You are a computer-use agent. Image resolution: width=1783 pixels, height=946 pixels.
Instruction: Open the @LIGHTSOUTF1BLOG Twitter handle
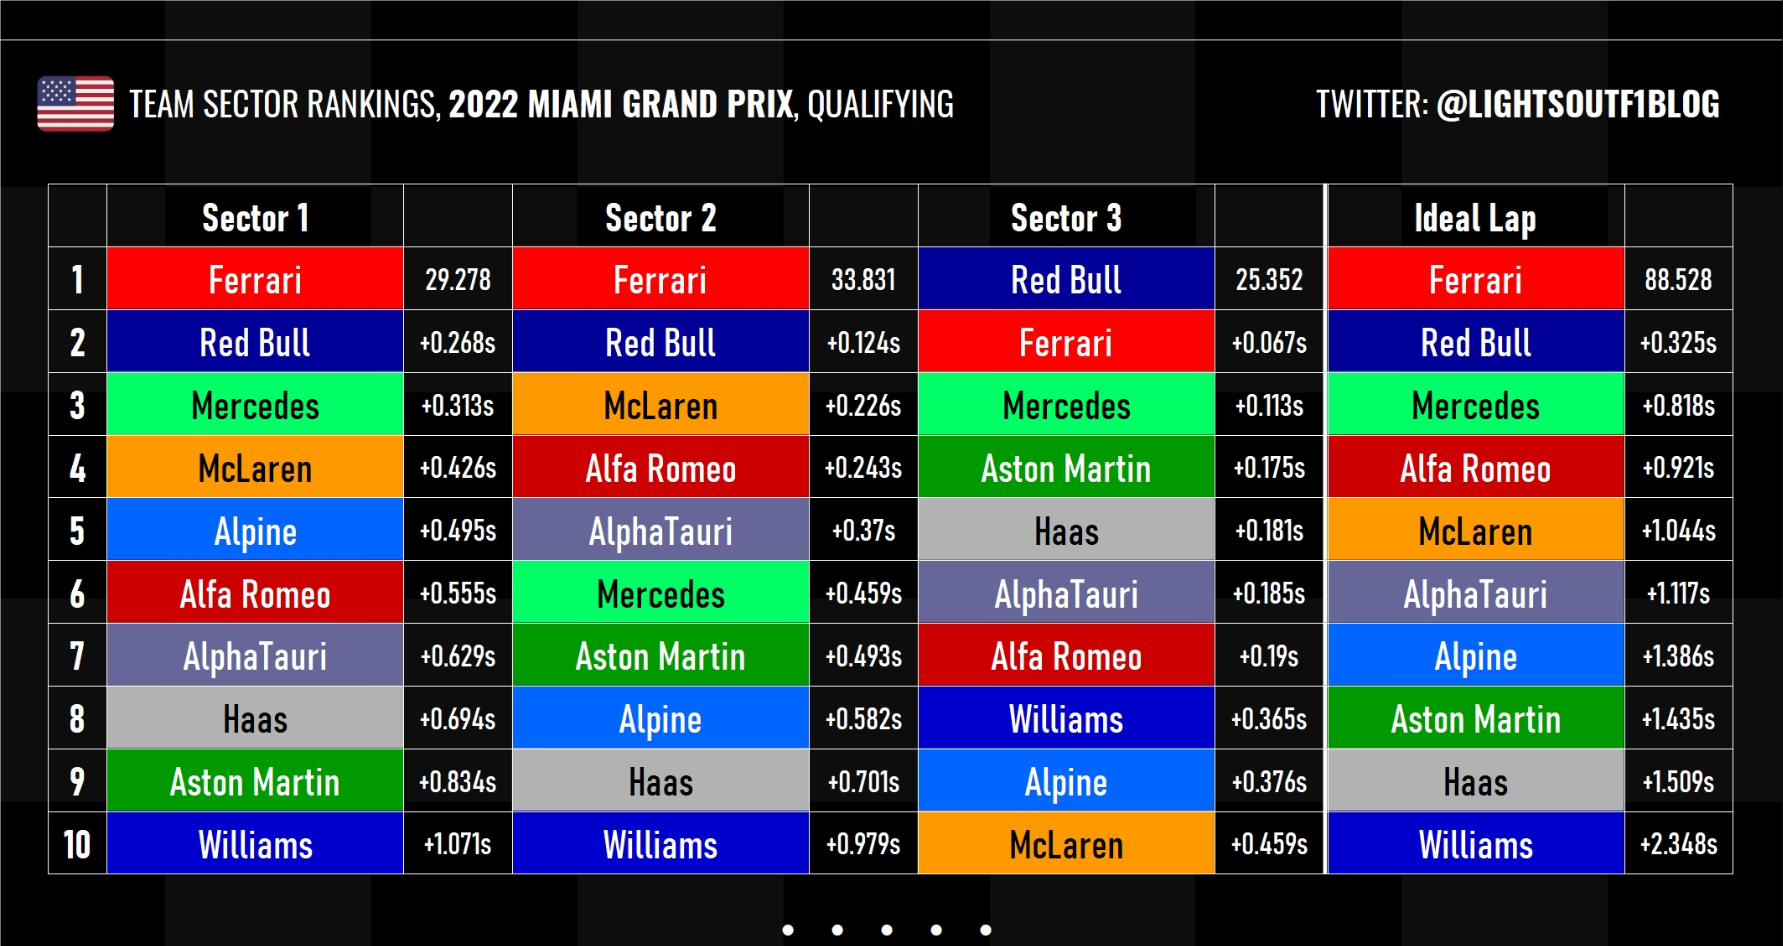pyautogui.click(x=1577, y=104)
